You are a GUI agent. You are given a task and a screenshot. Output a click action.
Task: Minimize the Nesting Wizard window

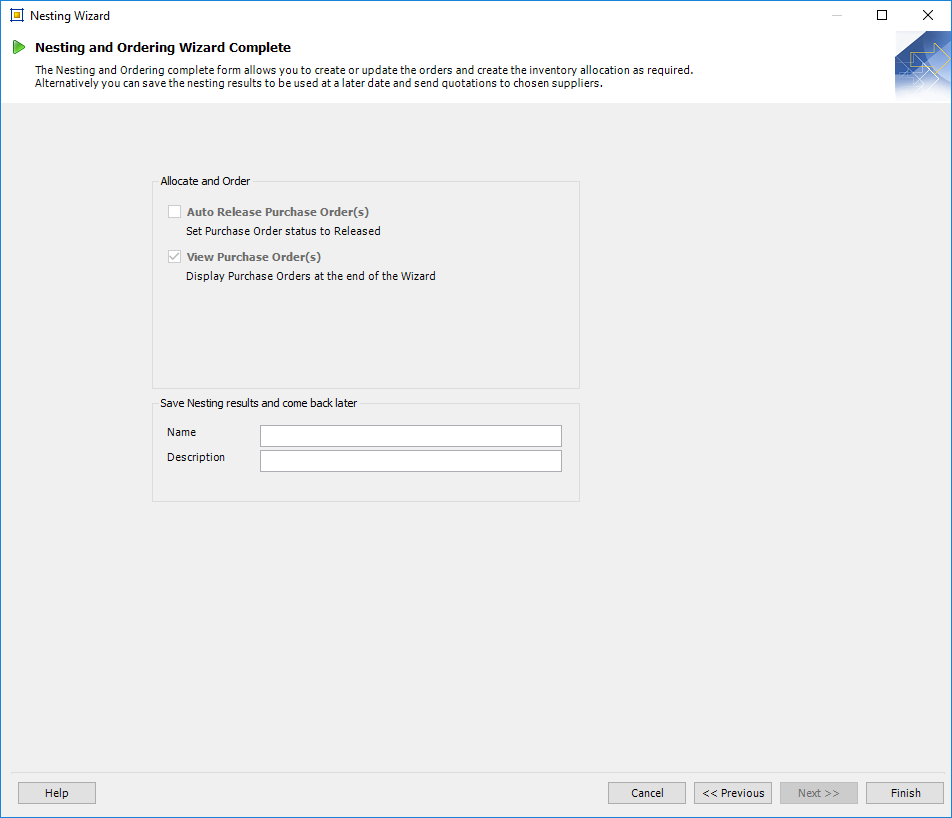835,16
